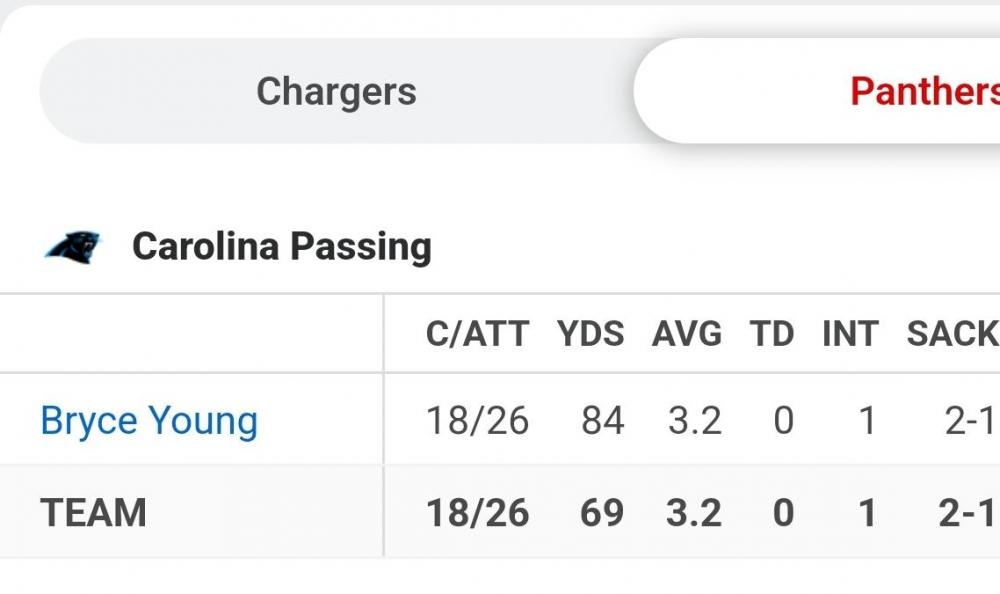Click Bryce Young's 84 yards value
1000x594 pixels.
coord(603,421)
